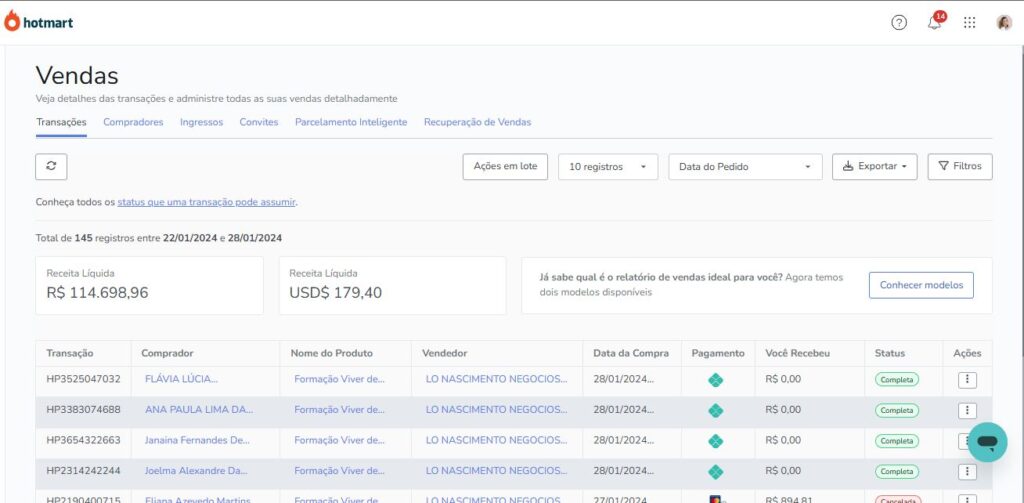Click payment icon for HP3383074688 row
This screenshot has height=503, width=1024.
pos(716,411)
